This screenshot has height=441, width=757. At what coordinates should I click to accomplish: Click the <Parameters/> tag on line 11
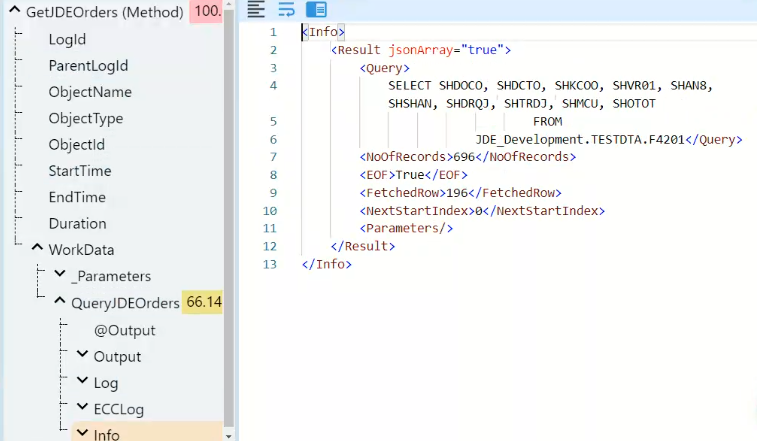pyautogui.click(x=406, y=228)
